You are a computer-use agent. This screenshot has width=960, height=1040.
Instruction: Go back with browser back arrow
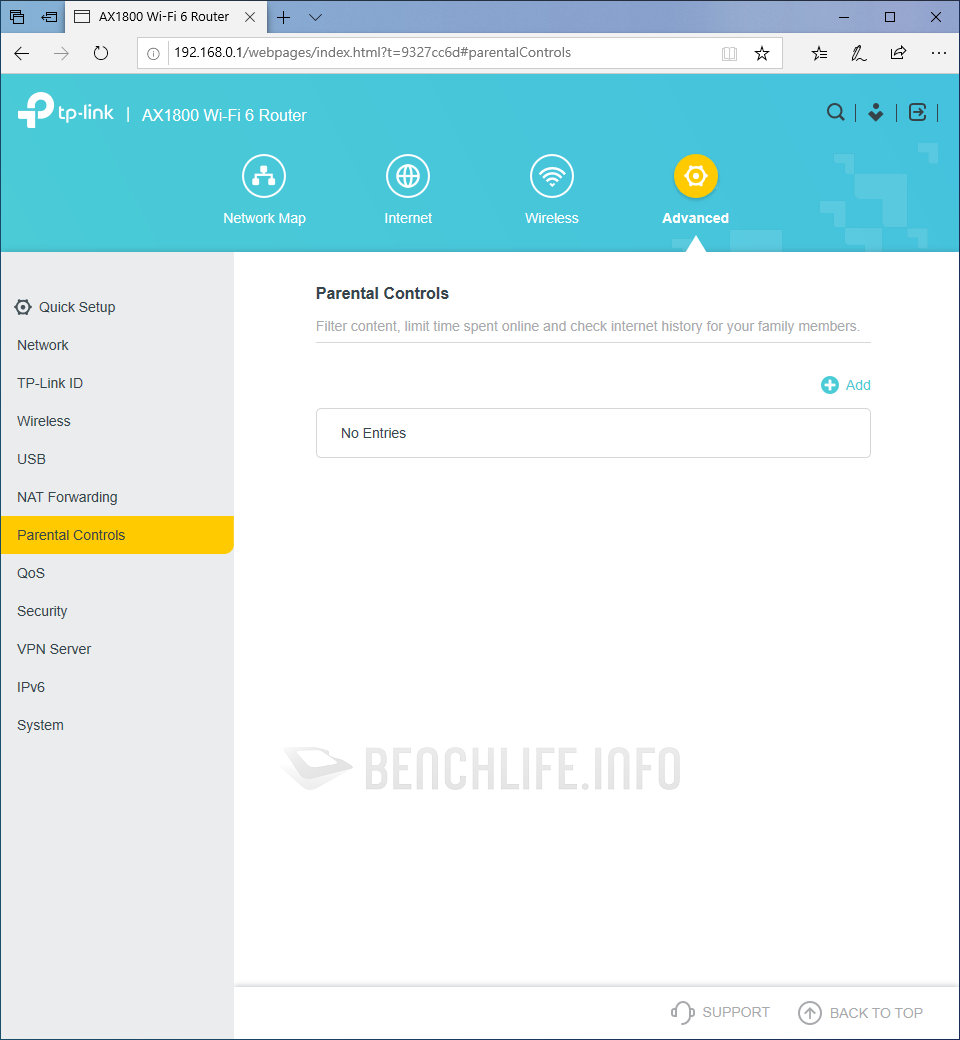pos(22,53)
